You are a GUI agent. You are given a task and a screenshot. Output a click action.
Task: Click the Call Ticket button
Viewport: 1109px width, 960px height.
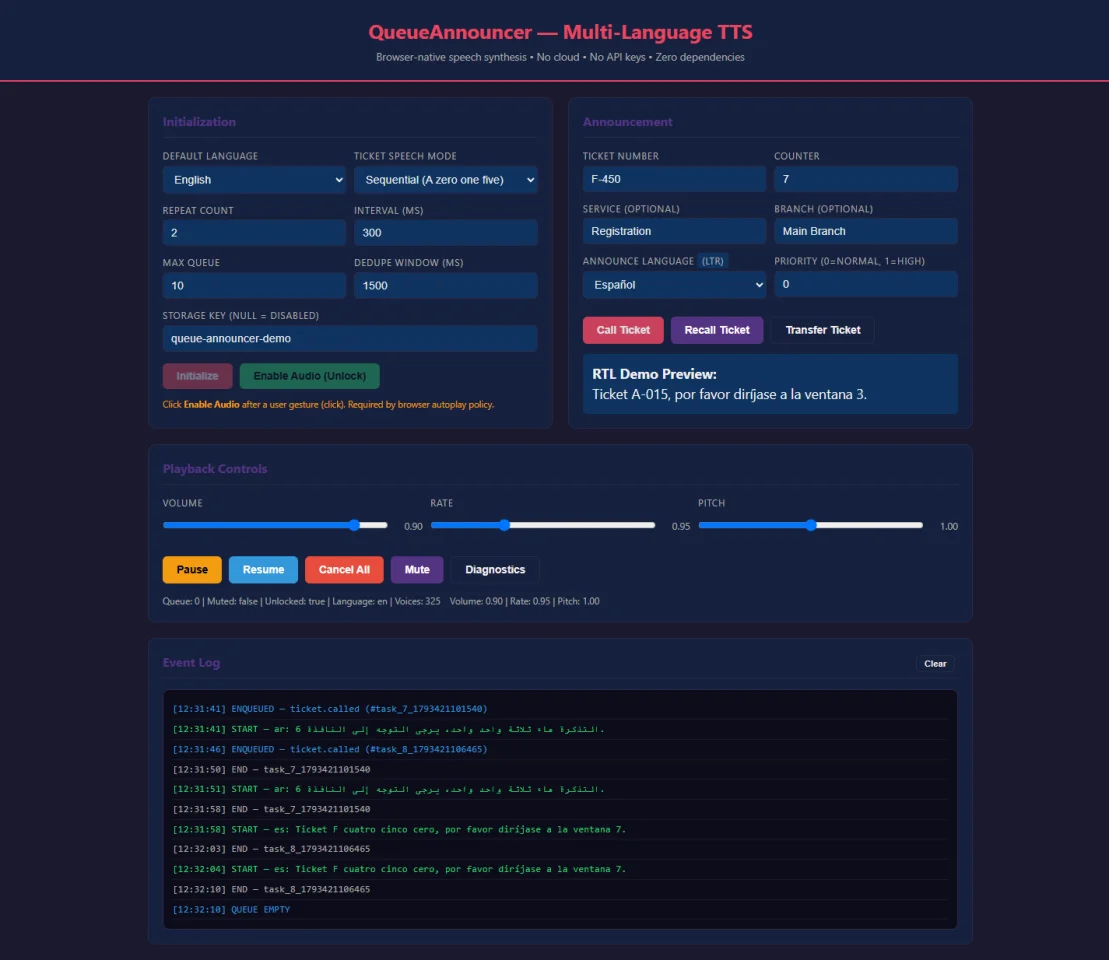623,330
